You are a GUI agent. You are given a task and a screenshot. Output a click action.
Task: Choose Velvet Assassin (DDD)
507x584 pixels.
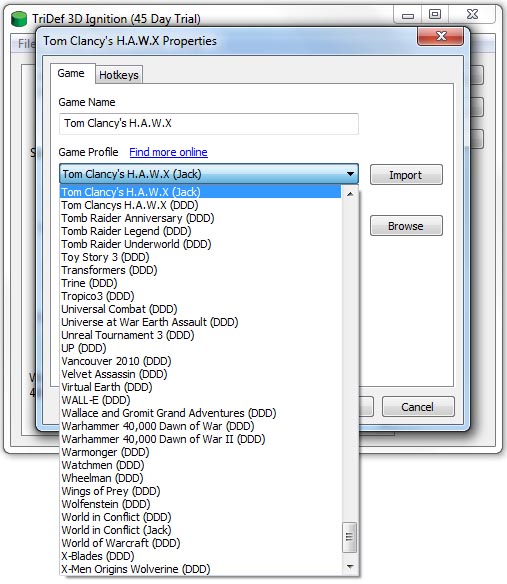pyautogui.click(x=201, y=374)
